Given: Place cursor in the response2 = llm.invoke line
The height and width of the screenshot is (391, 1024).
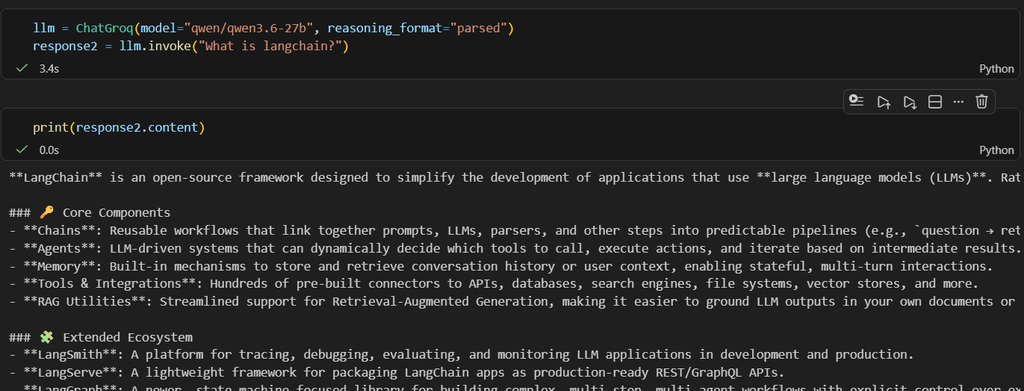Looking at the screenshot, I should (x=191, y=46).
